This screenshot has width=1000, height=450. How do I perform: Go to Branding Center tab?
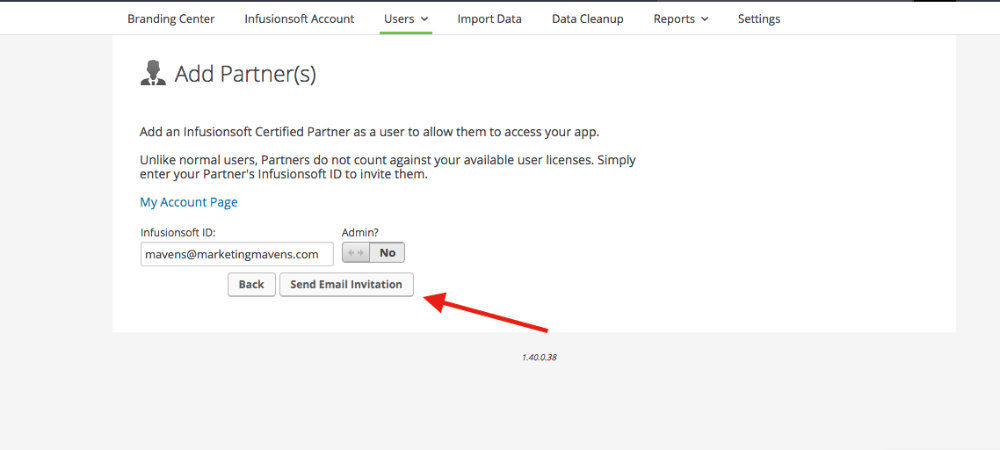click(171, 19)
